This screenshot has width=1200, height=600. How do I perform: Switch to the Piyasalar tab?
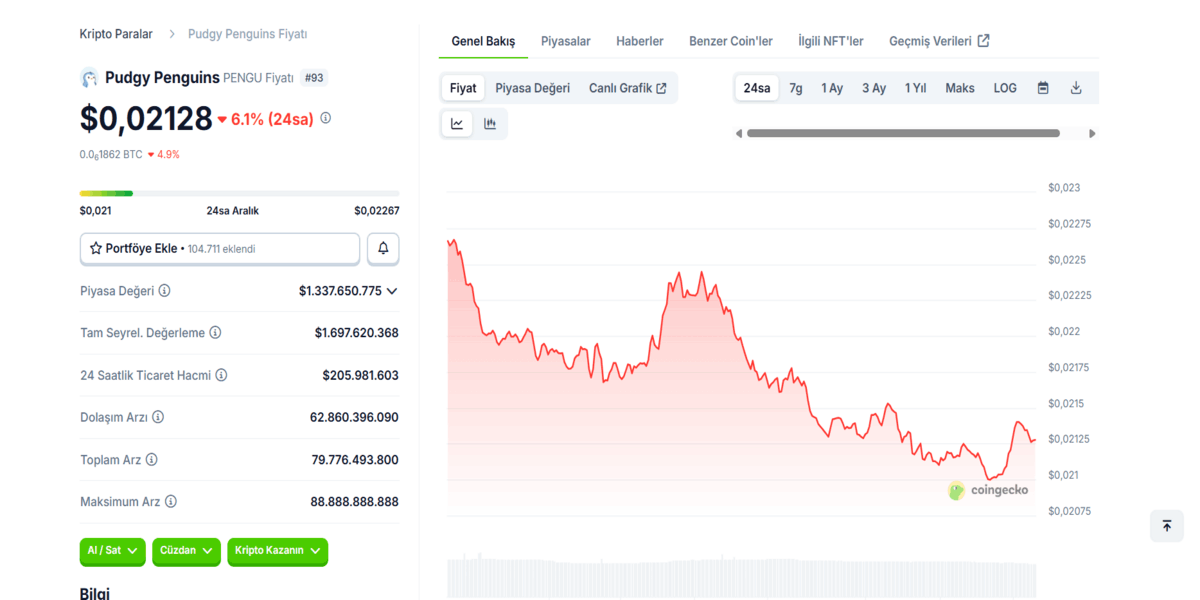(565, 41)
